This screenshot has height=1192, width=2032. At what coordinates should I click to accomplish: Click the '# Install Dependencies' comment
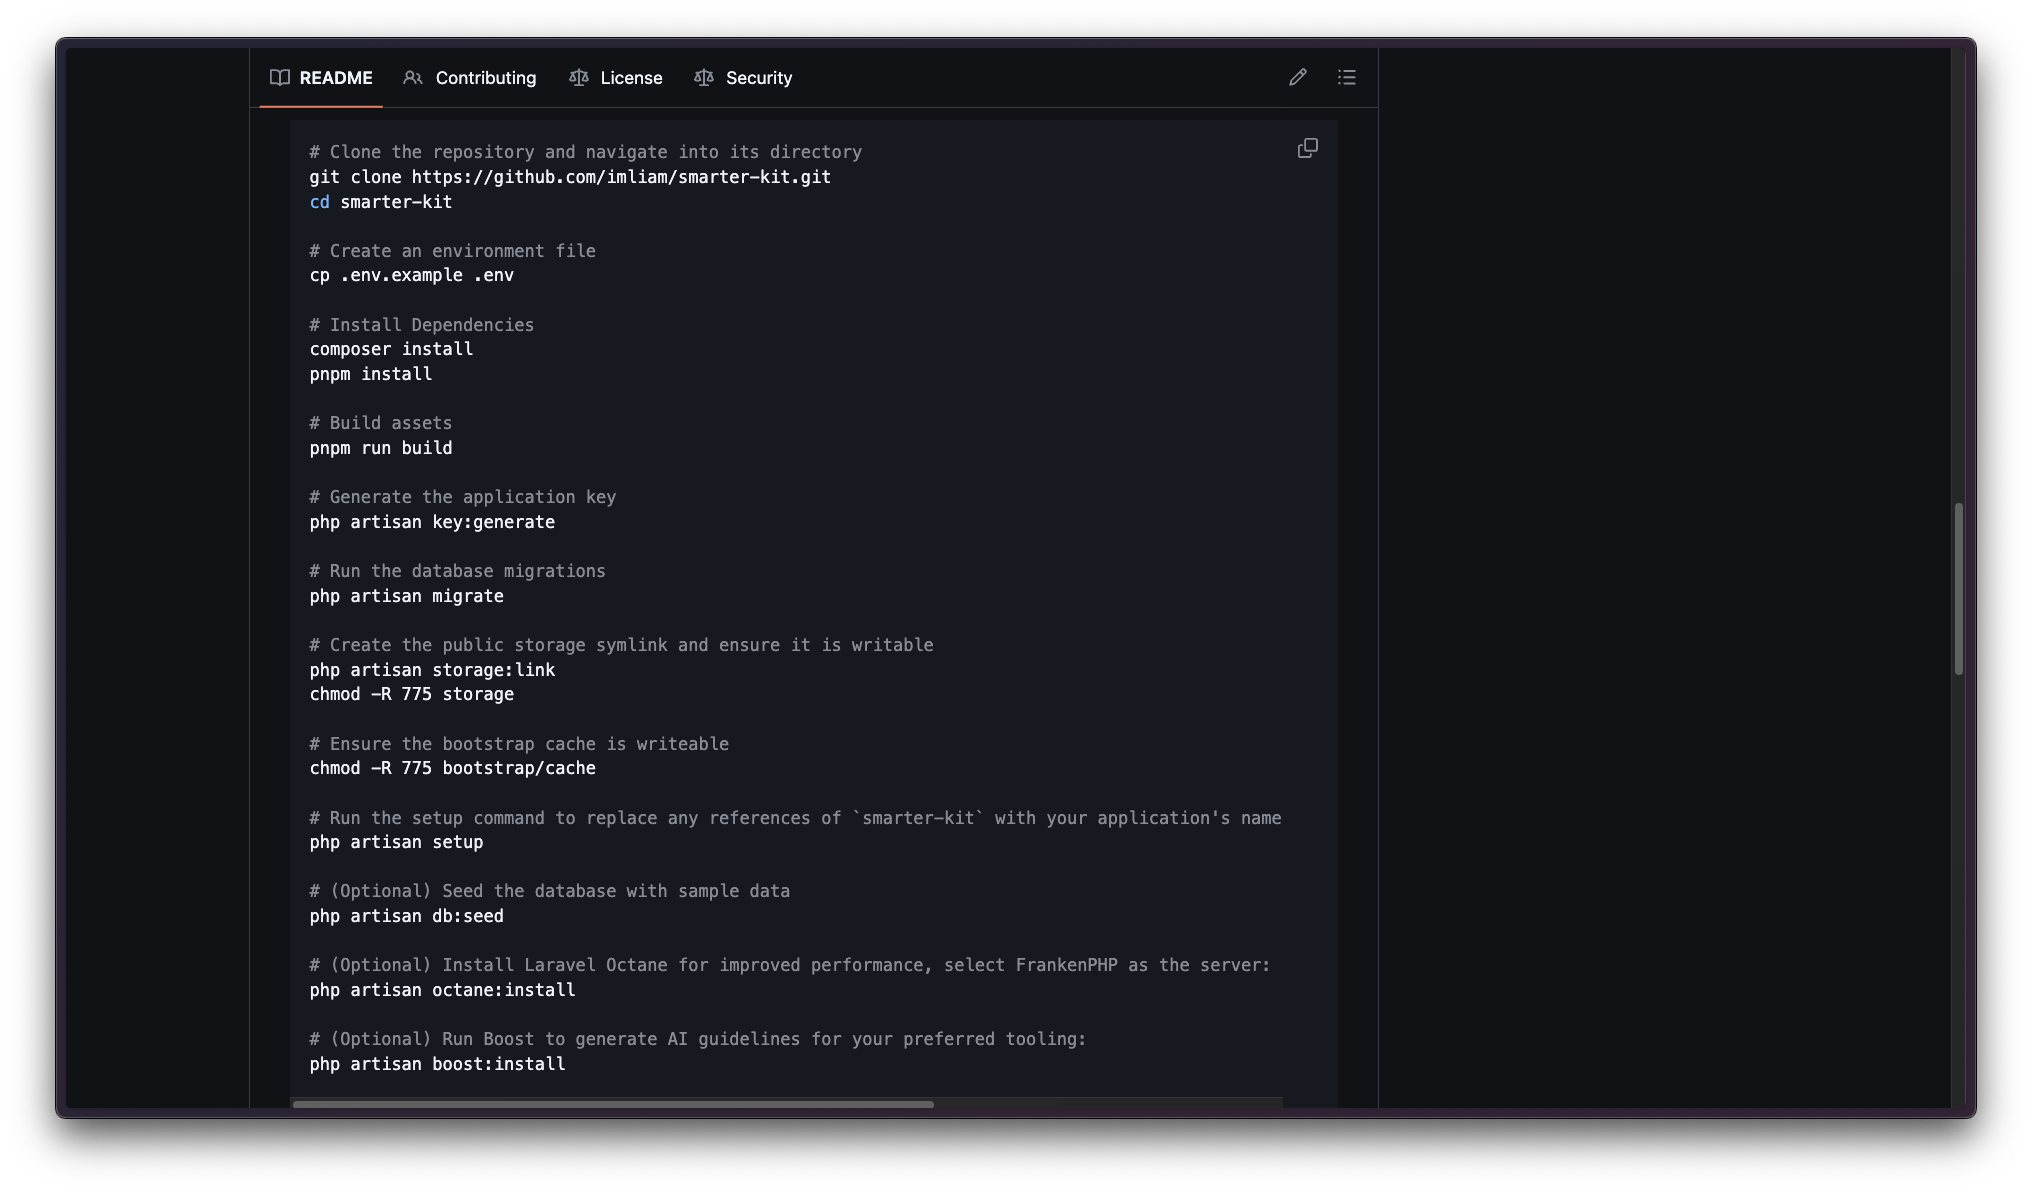click(x=422, y=325)
